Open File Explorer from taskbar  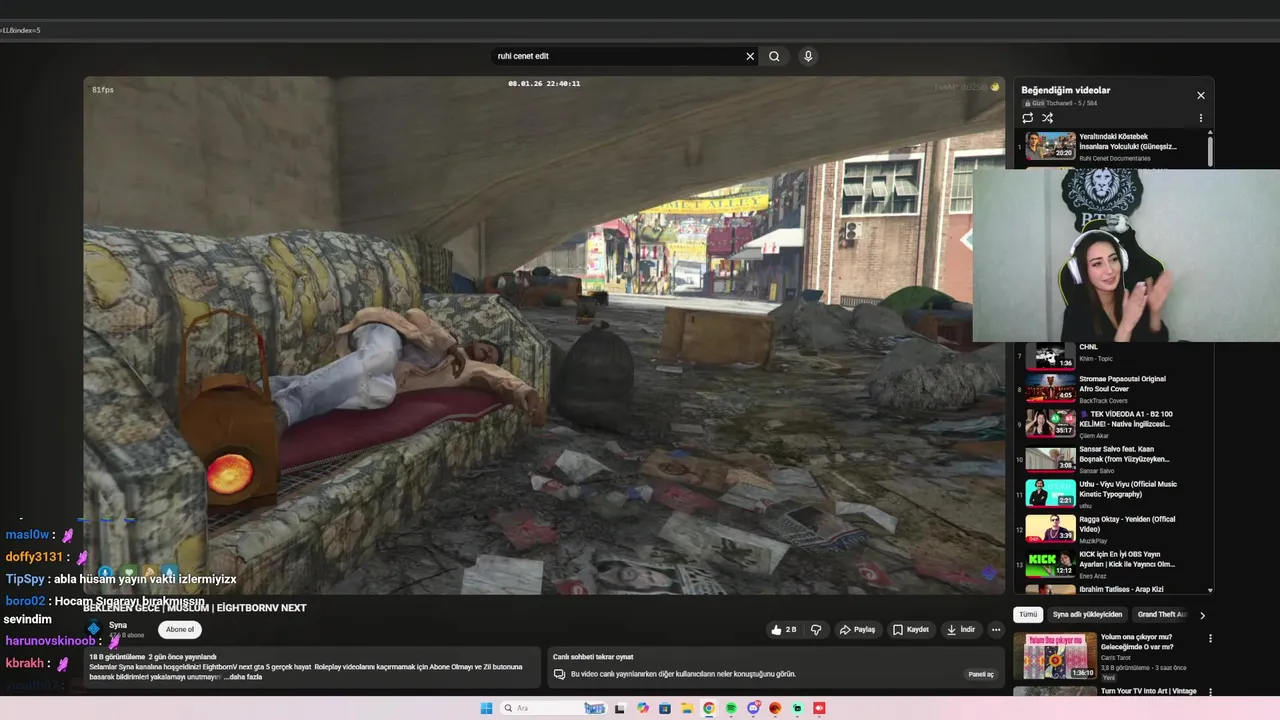687,708
